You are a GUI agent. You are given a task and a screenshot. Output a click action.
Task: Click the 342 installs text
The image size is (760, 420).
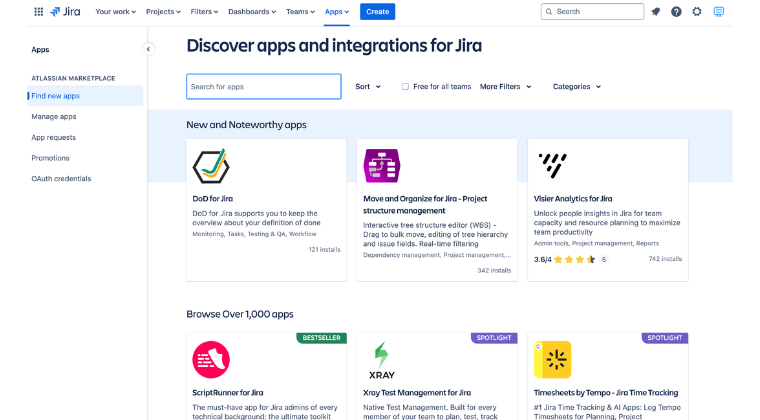494,270
